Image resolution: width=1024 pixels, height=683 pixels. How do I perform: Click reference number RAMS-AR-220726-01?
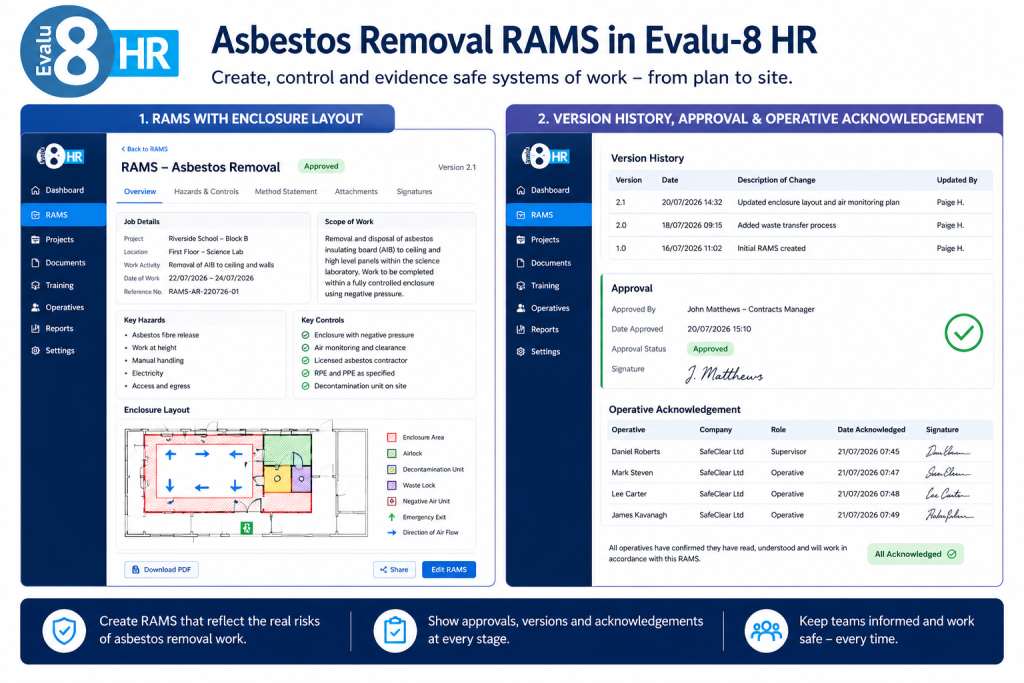(x=203, y=291)
